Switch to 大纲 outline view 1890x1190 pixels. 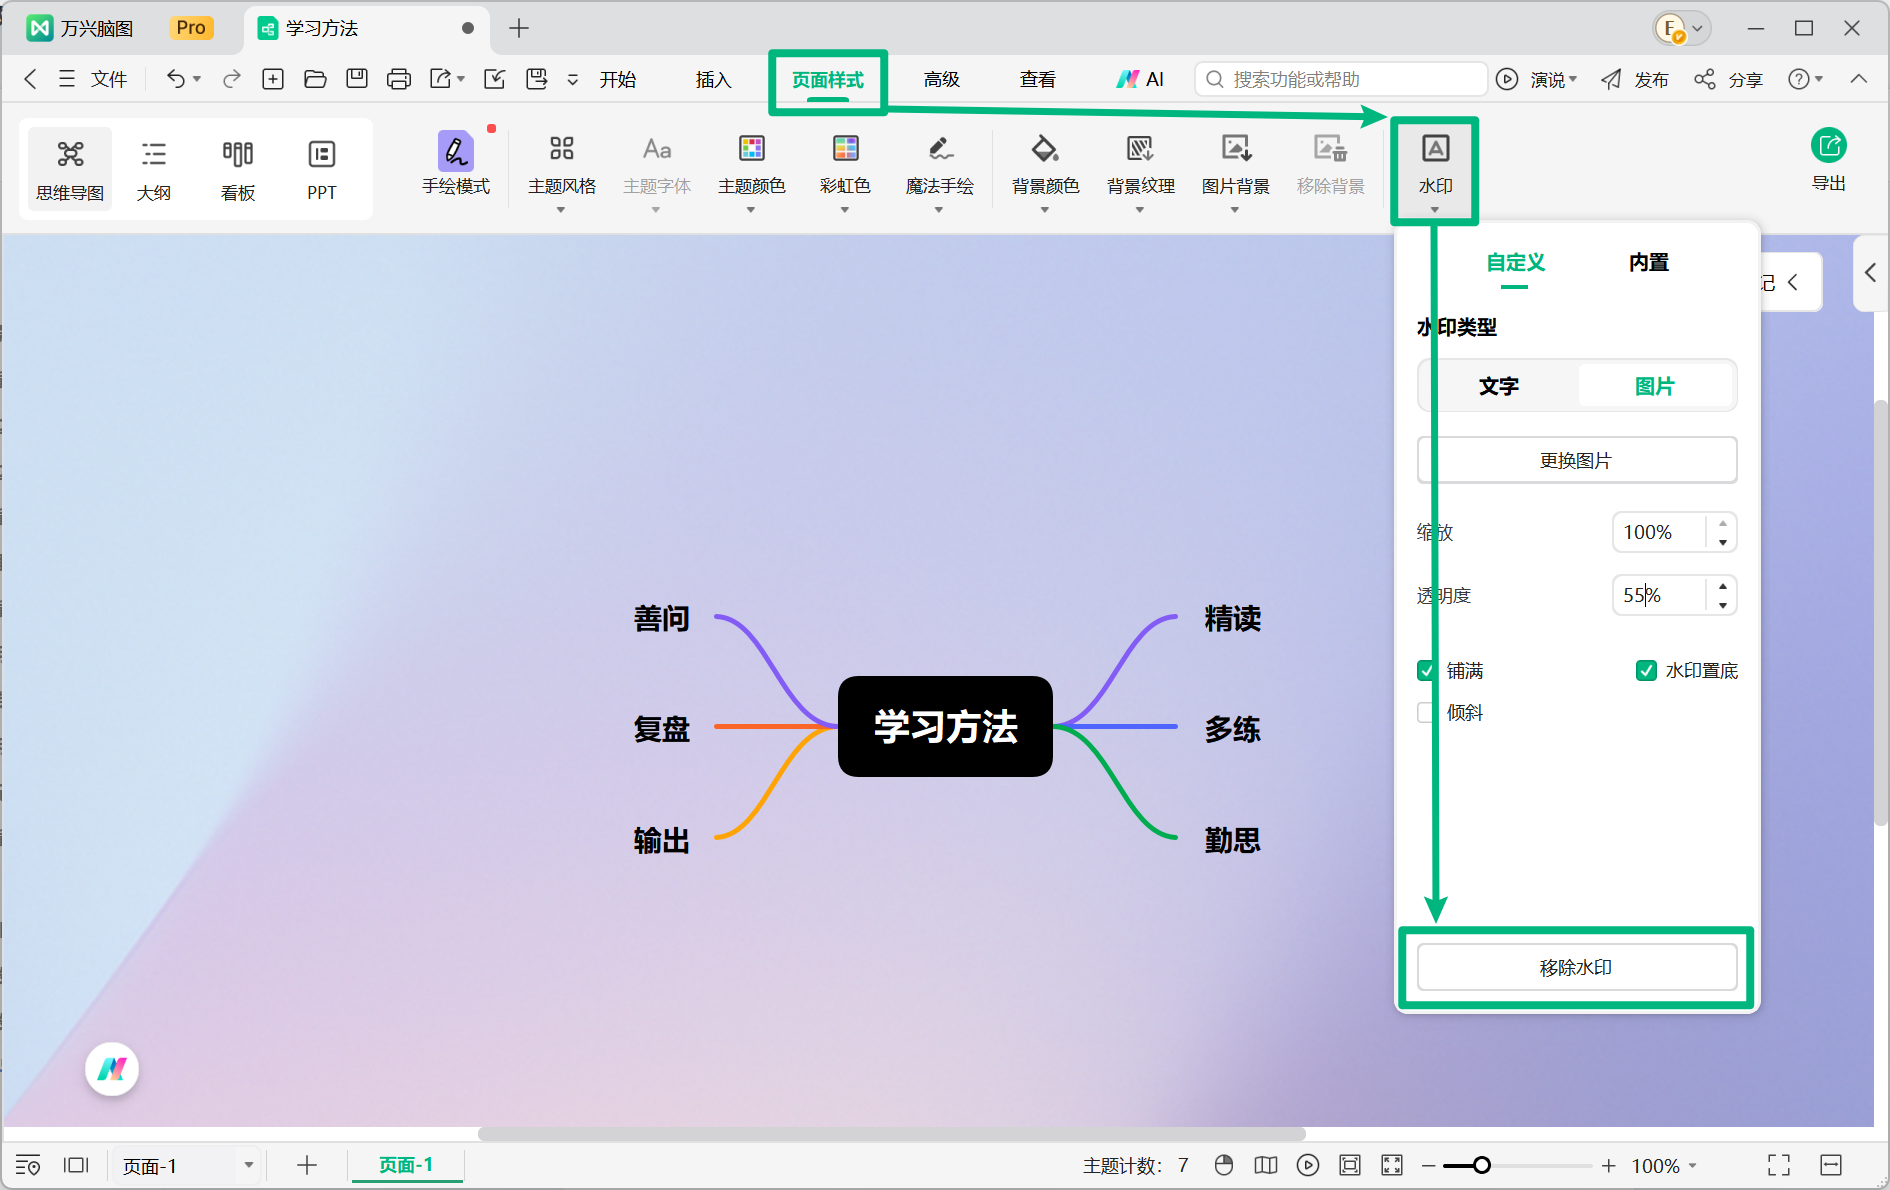pos(154,170)
